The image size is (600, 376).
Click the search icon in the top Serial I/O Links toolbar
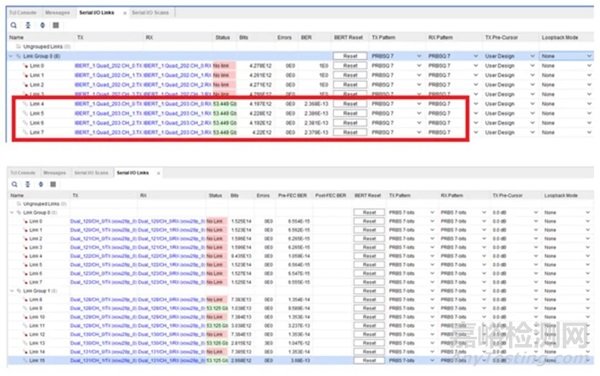click(x=14, y=25)
